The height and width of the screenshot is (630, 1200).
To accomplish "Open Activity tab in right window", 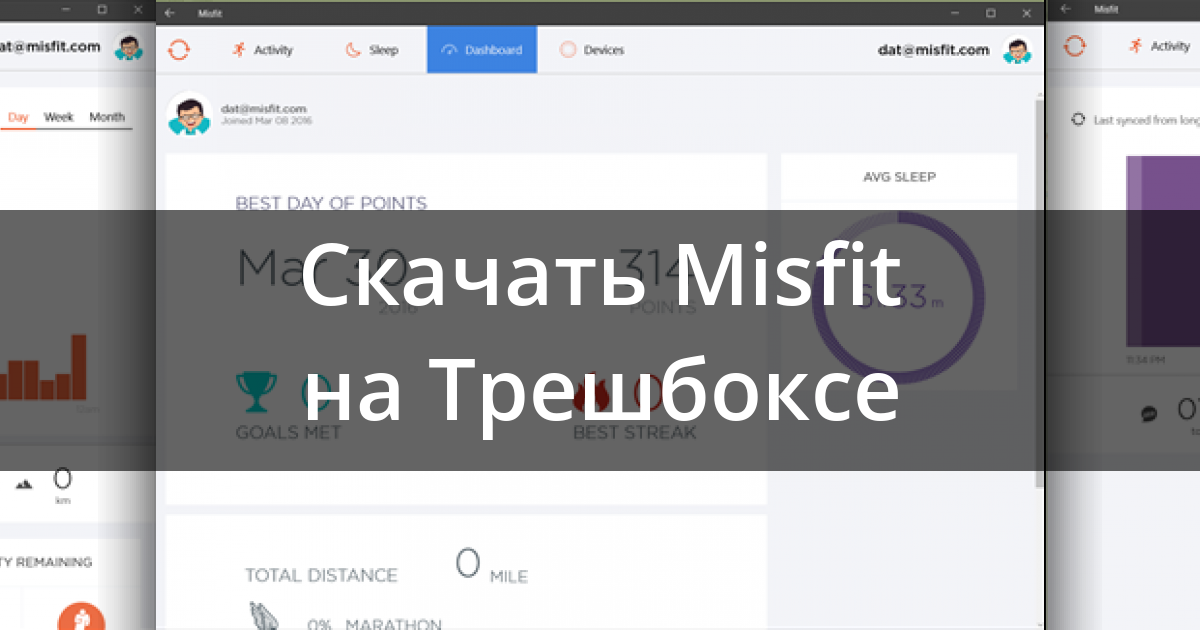I will [x=1159, y=46].
